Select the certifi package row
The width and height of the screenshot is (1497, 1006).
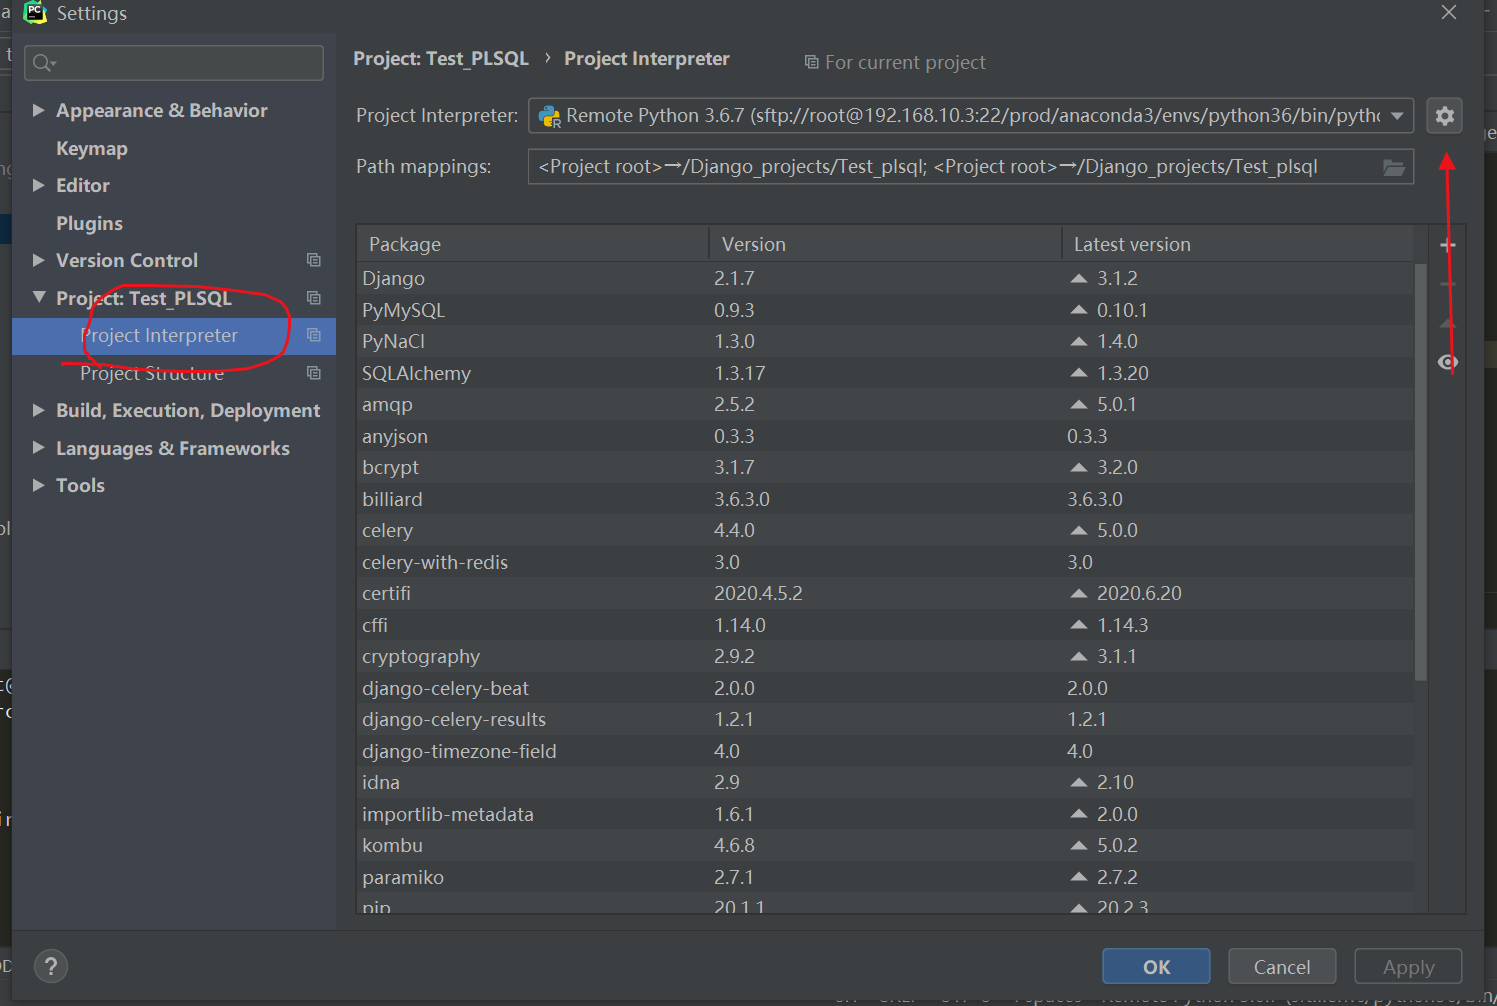point(885,593)
